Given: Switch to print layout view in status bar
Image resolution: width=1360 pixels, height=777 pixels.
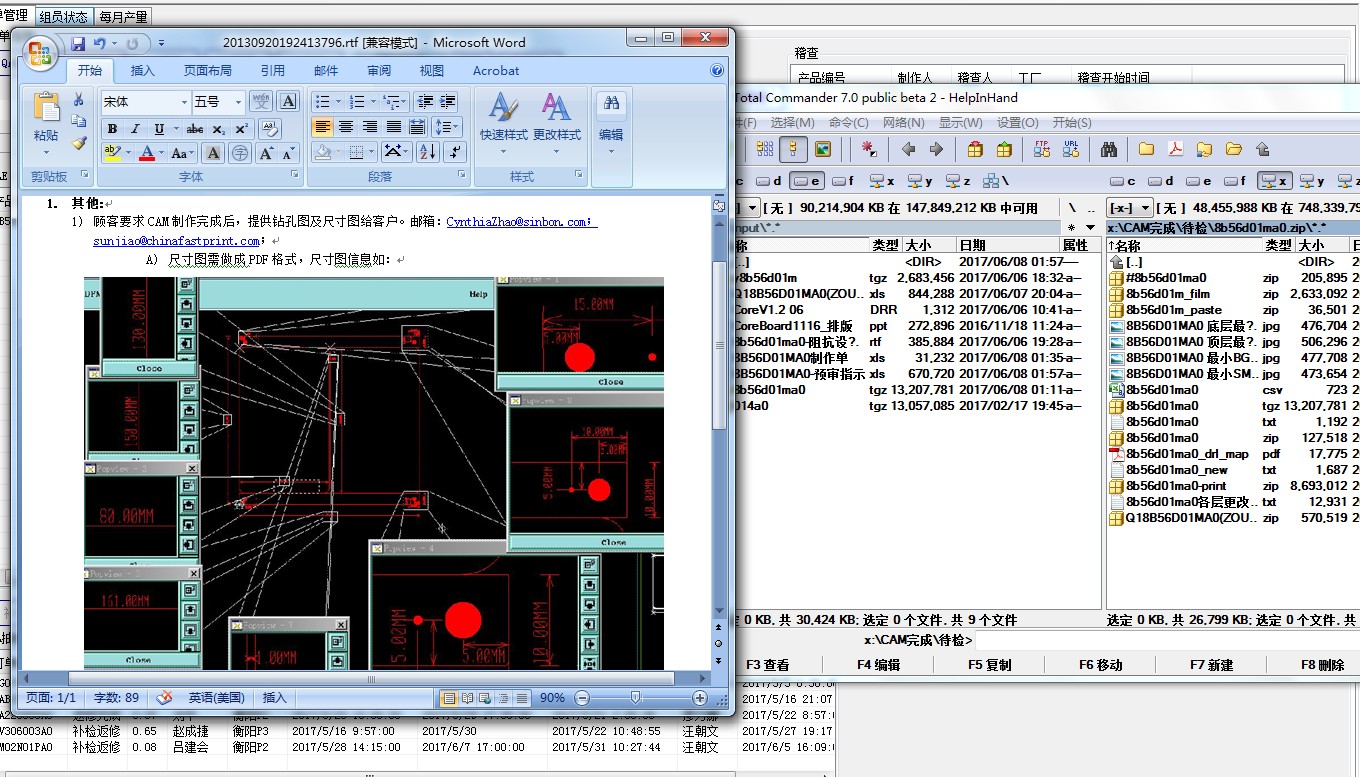Looking at the screenshot, I should [x=449, y=698].
